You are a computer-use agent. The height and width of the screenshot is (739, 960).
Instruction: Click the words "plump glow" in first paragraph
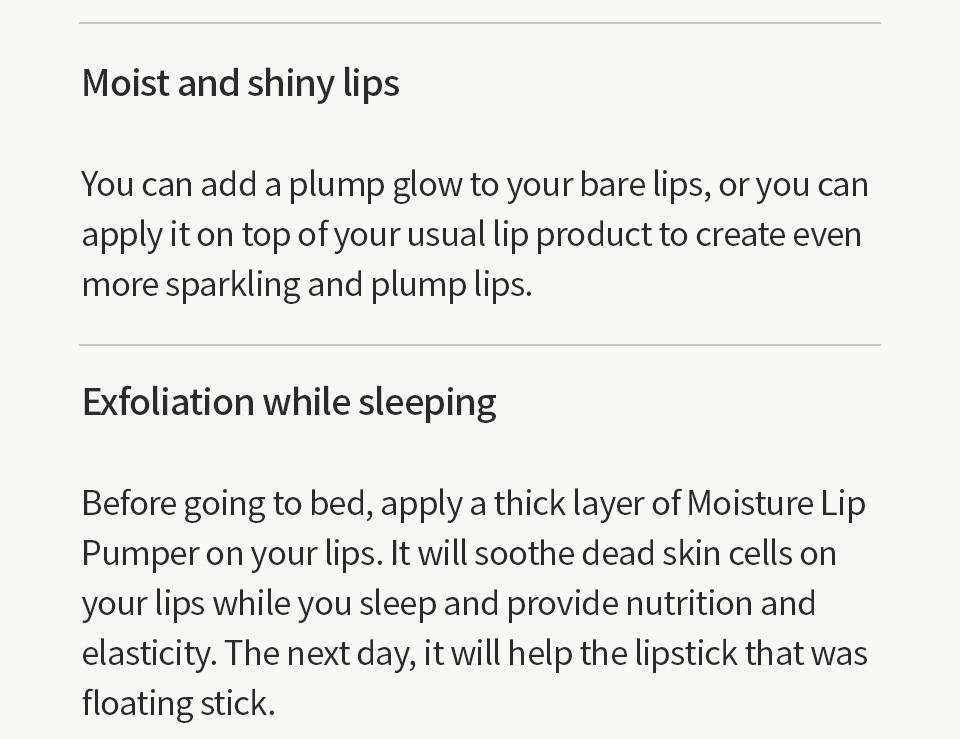[375, 186]
